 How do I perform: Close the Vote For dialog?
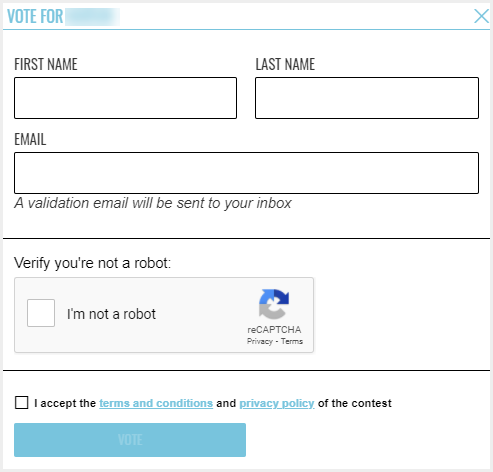click(481, 16)
